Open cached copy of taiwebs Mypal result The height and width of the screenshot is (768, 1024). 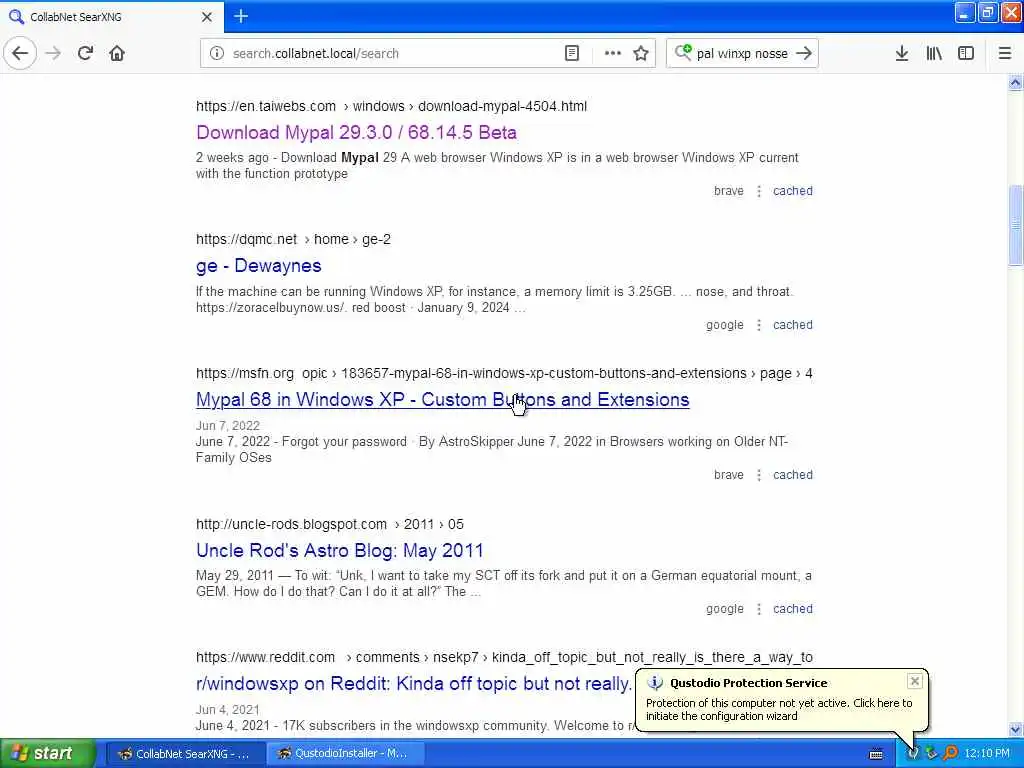793,191
